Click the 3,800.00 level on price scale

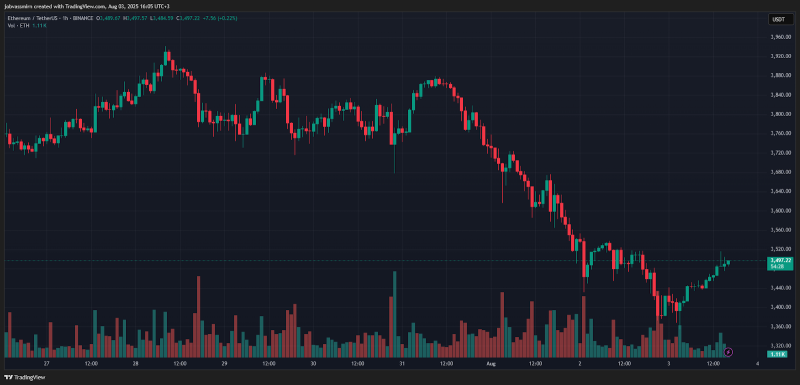(779, 114)
